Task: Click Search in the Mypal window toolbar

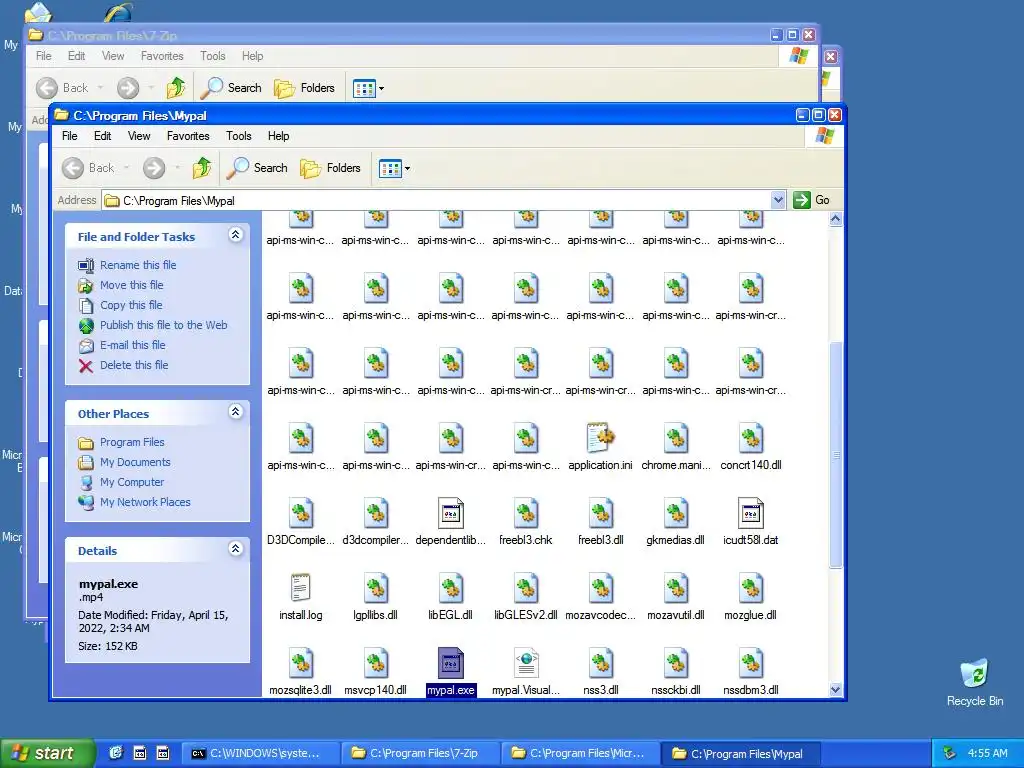Action: [x=257, y=168]
